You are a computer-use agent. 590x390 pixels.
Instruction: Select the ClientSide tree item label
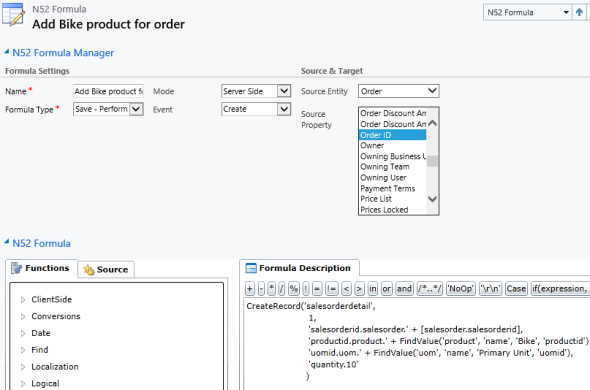pos(52,300)
